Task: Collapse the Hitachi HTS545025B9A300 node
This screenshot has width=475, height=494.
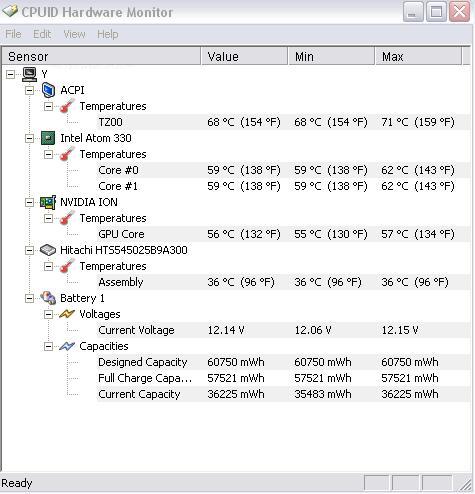Action: click(x=29, y=250)
